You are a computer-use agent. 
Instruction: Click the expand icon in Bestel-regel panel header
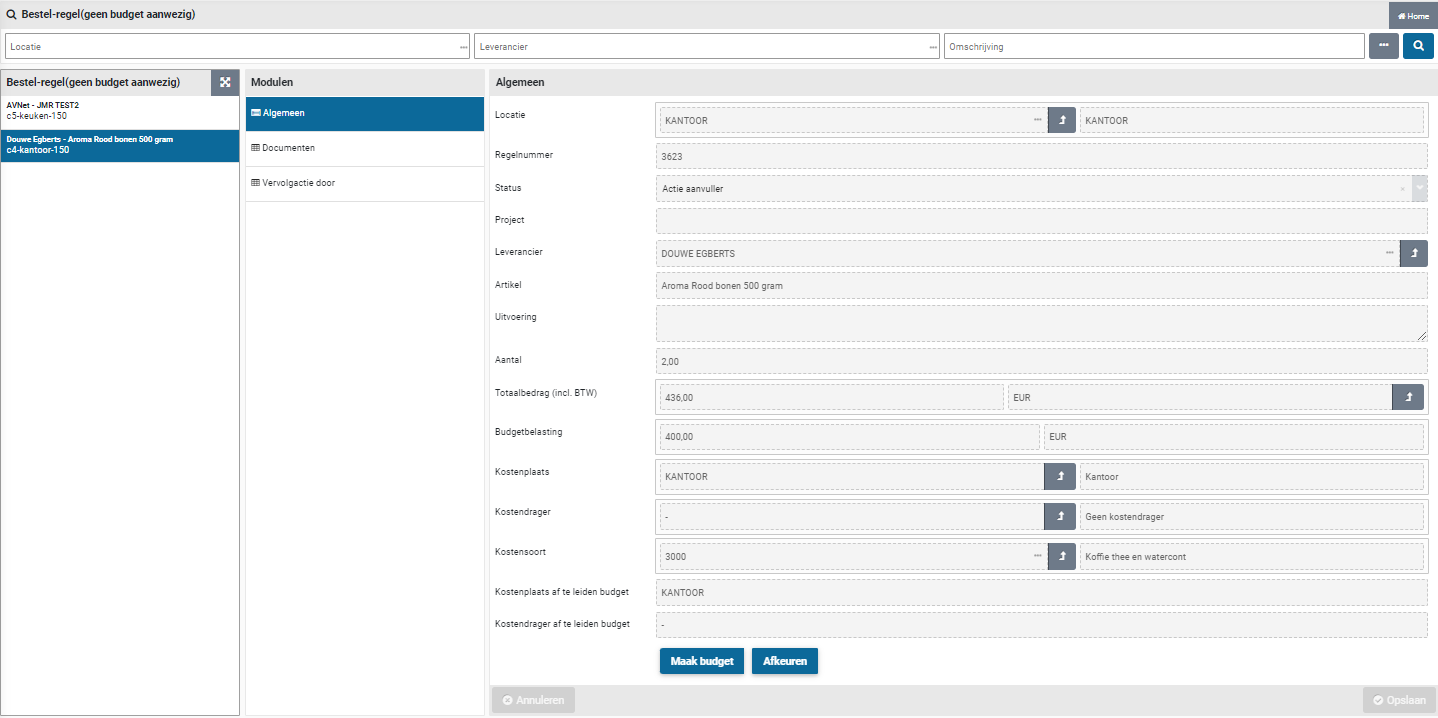coord(225,82)
